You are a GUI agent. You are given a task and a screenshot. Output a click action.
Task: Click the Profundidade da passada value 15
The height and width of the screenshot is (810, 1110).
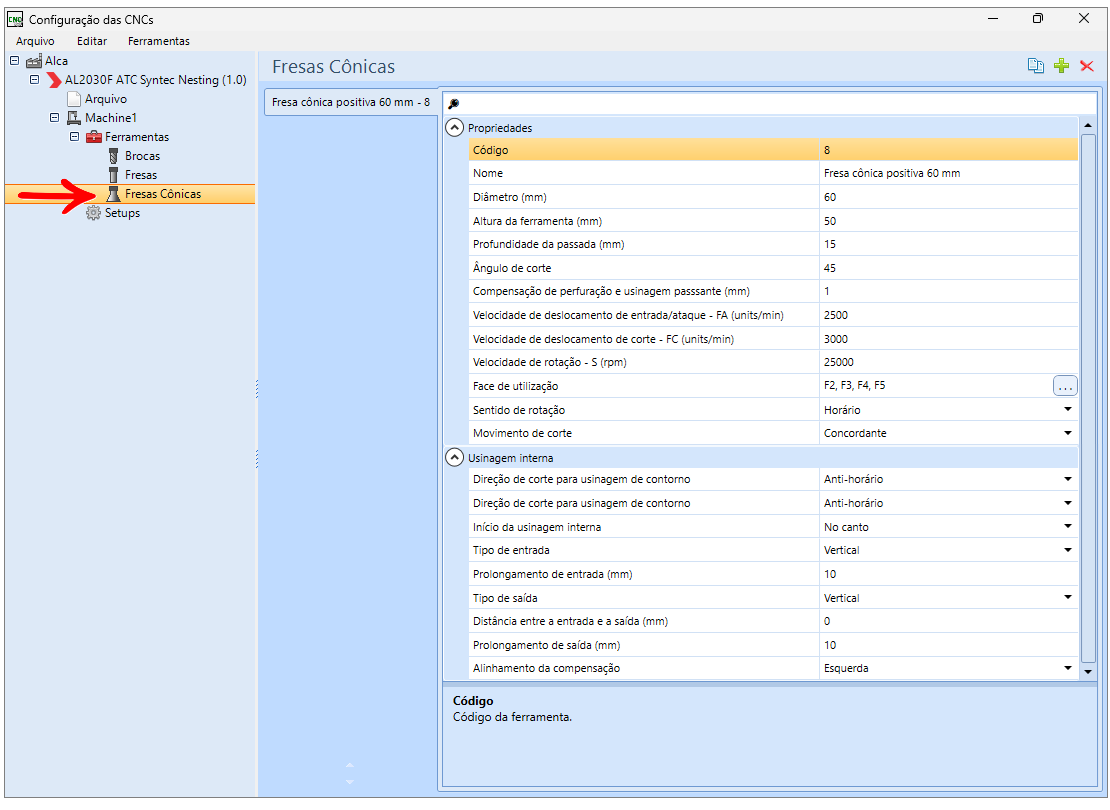[949, 244]
